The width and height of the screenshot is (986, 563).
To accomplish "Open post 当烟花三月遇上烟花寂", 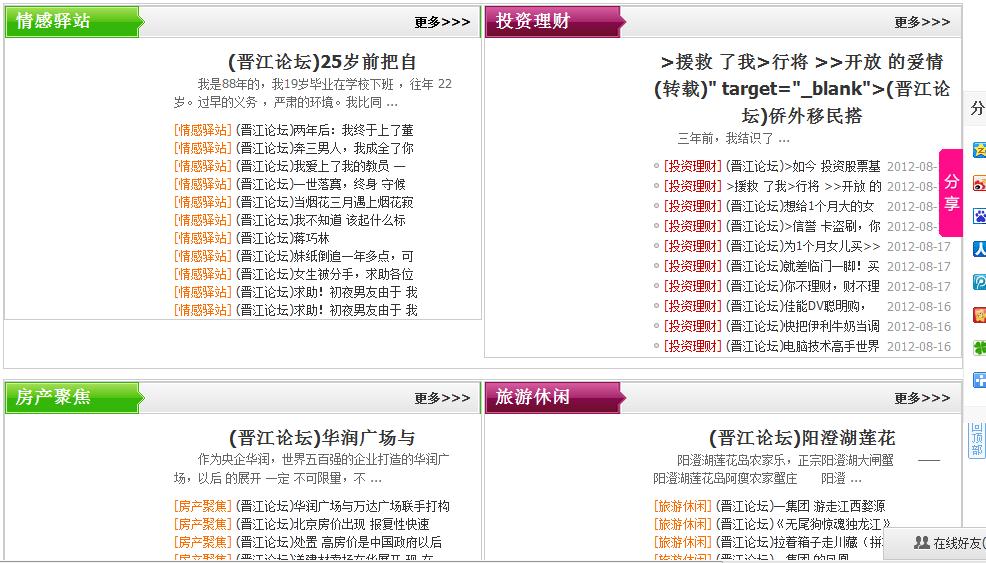I will (324, 203).
